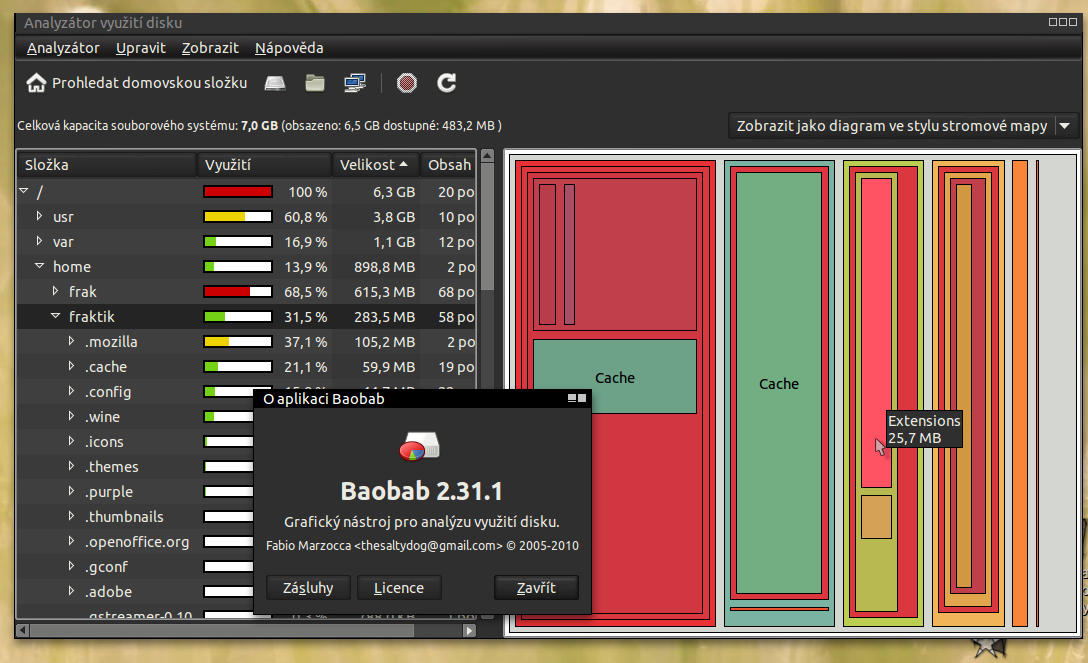
Task: Open the Analyzátor menu
Action: 63,48
